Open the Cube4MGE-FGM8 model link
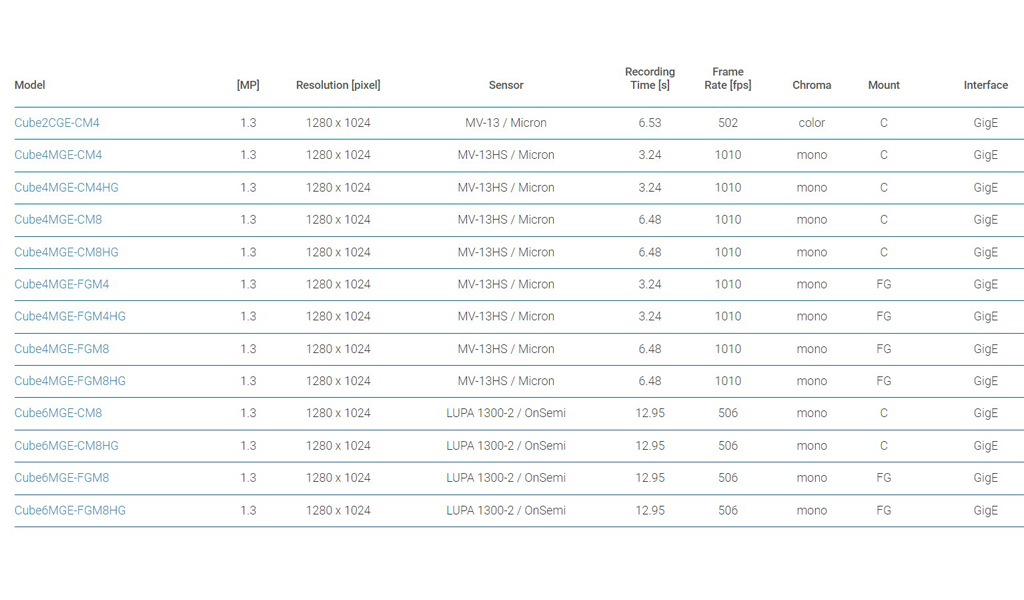 click(62, 349)
